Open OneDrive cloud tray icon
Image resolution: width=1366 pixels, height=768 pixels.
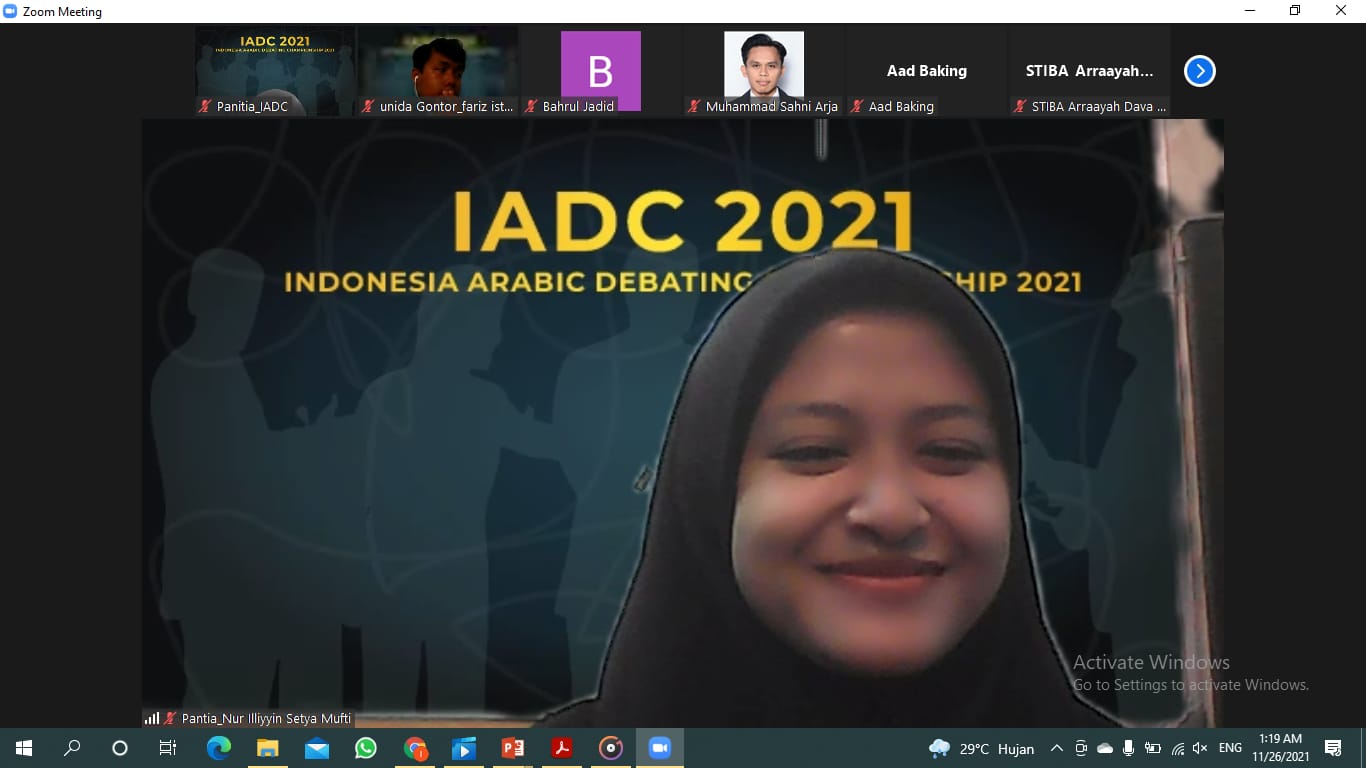coord(1105,748)
